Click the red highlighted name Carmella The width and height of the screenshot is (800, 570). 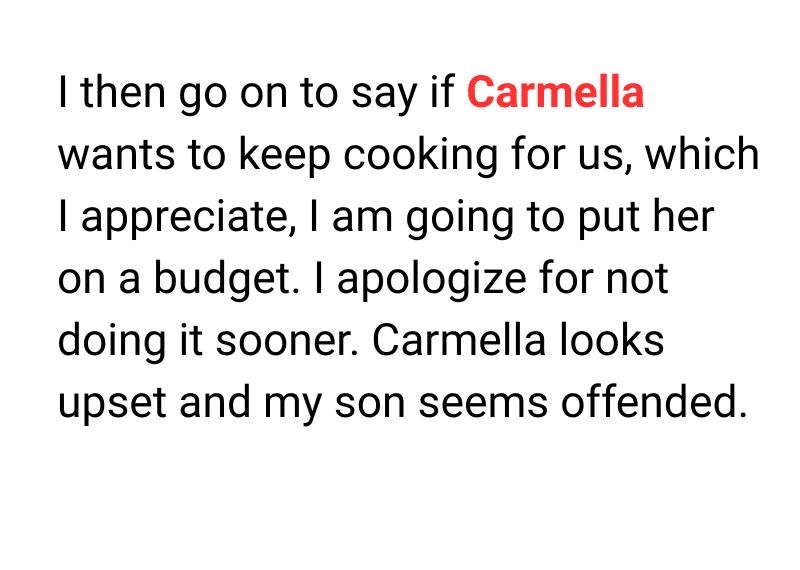pyautogui.click(x=555, y=94)
